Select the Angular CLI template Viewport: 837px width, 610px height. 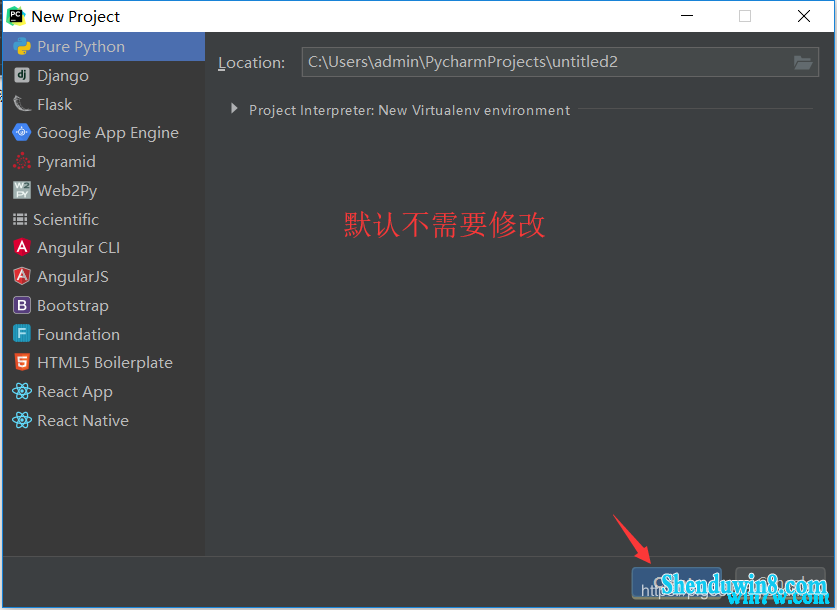pos(104,248)
